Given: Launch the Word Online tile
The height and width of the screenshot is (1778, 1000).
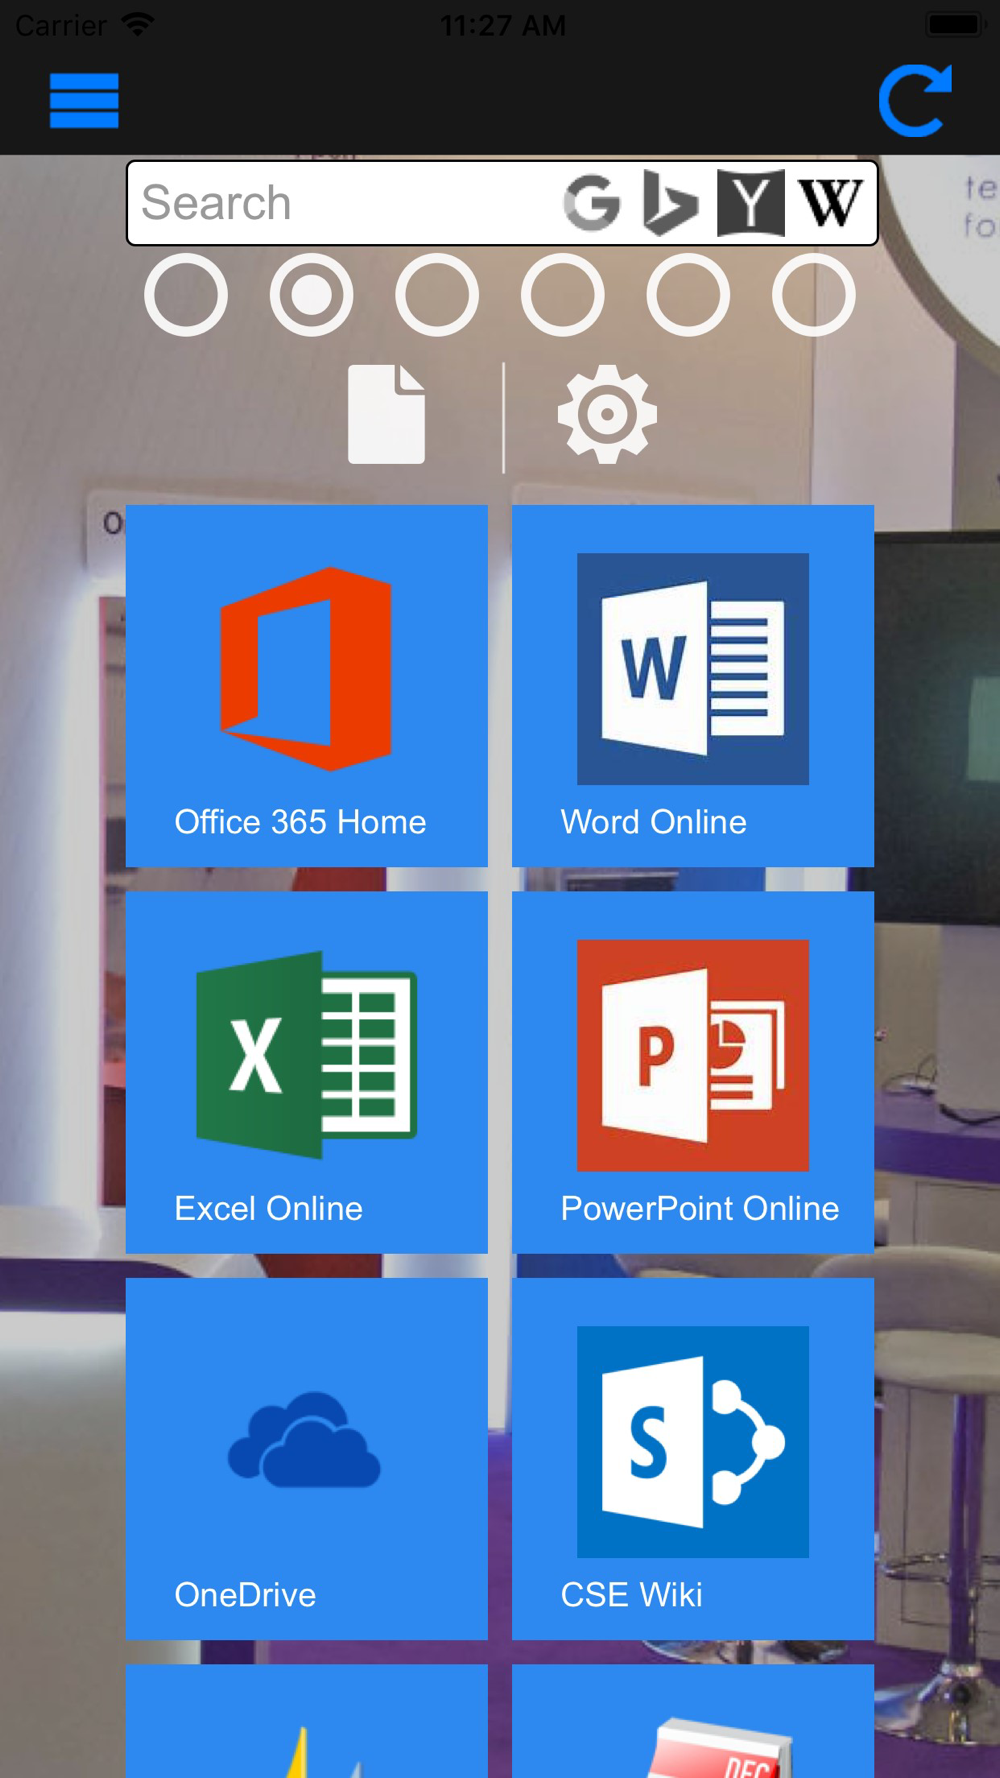Looking at the screenshot, I should [693, 686].
